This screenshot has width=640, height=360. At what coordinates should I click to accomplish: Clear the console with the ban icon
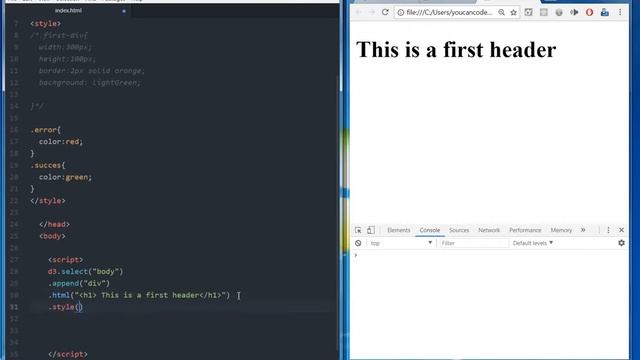358,243
